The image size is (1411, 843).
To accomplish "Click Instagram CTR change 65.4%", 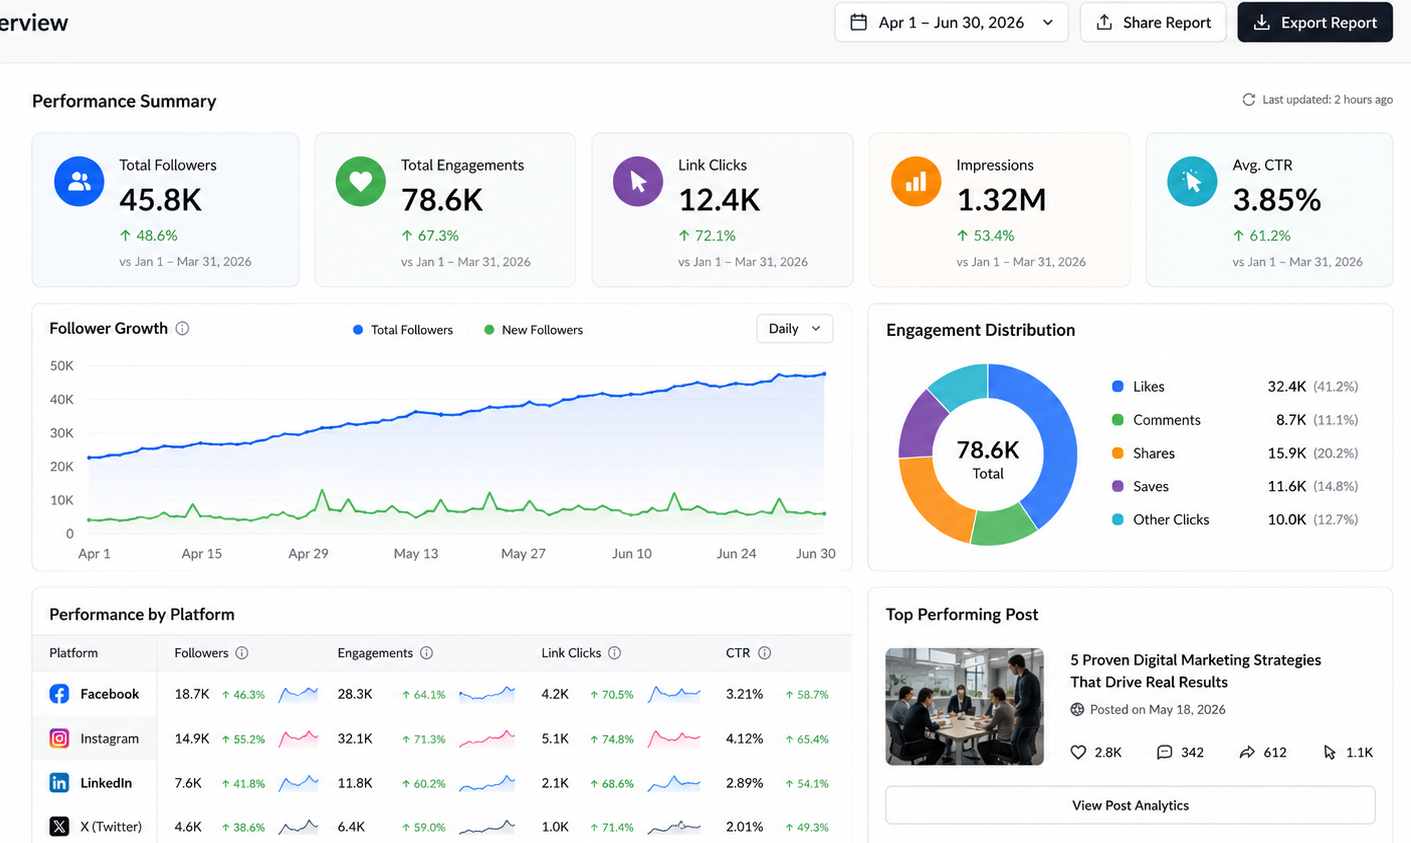I will 807,739.
